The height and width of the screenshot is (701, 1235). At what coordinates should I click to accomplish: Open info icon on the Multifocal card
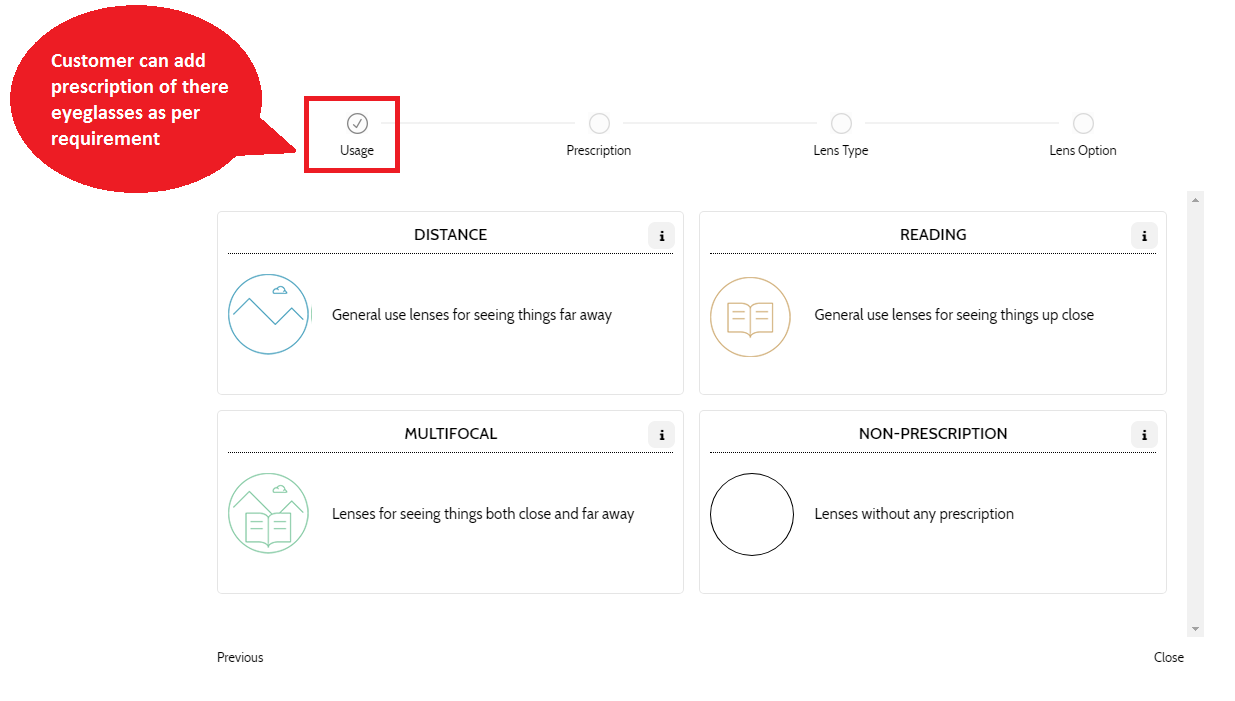coord(661,435)
